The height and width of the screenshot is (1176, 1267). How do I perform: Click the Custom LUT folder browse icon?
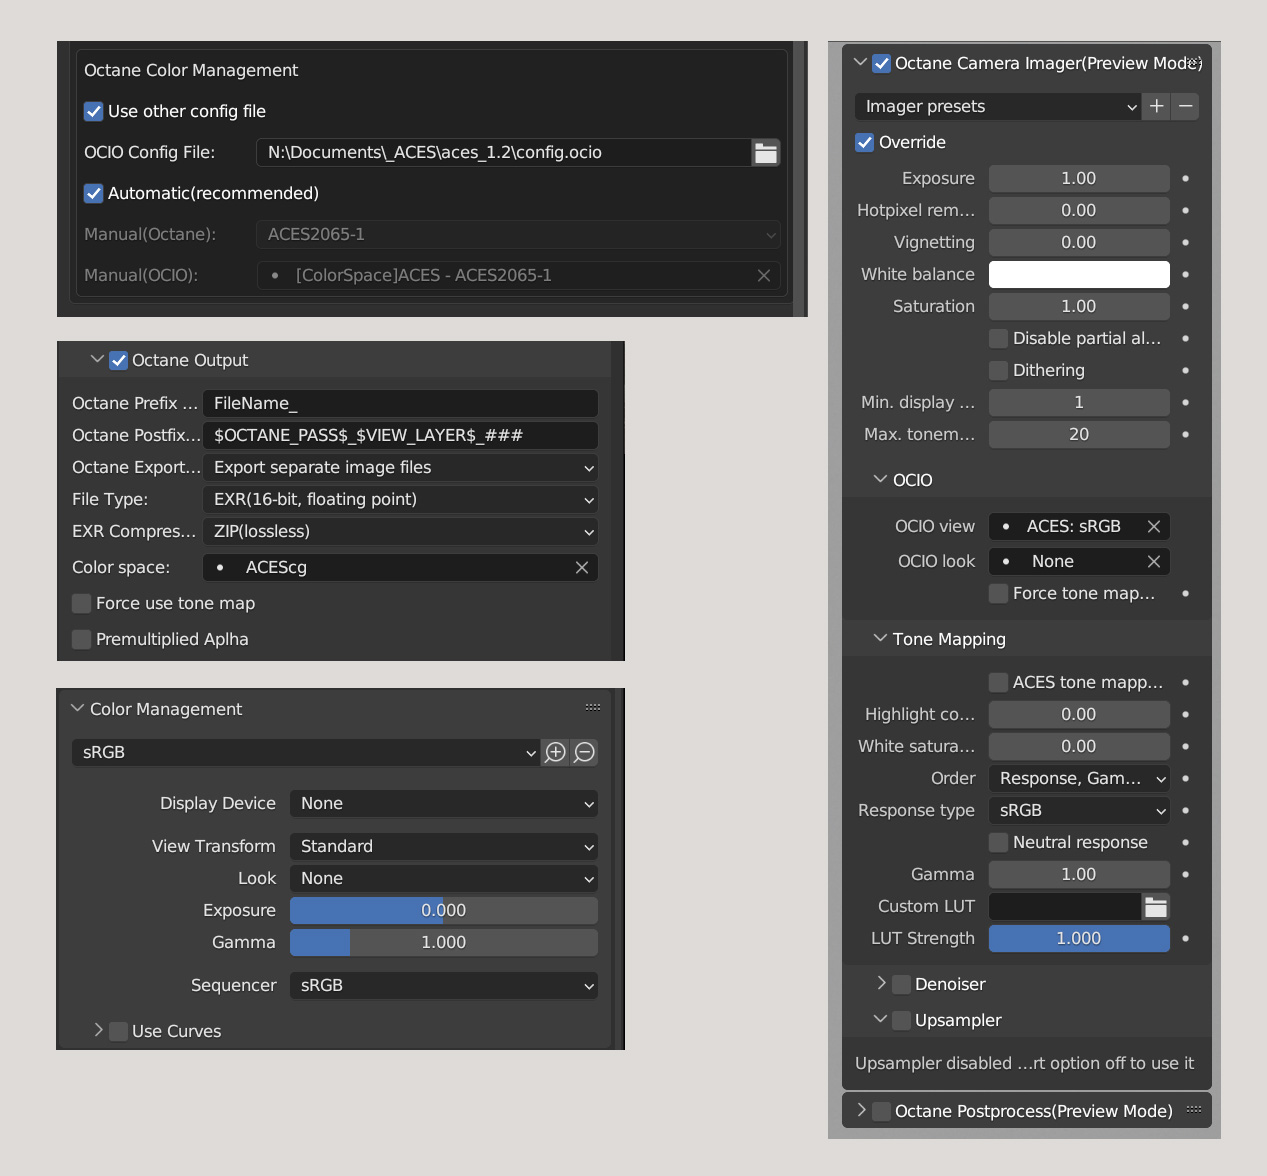pyautogui.click(x=1156, y=907)
